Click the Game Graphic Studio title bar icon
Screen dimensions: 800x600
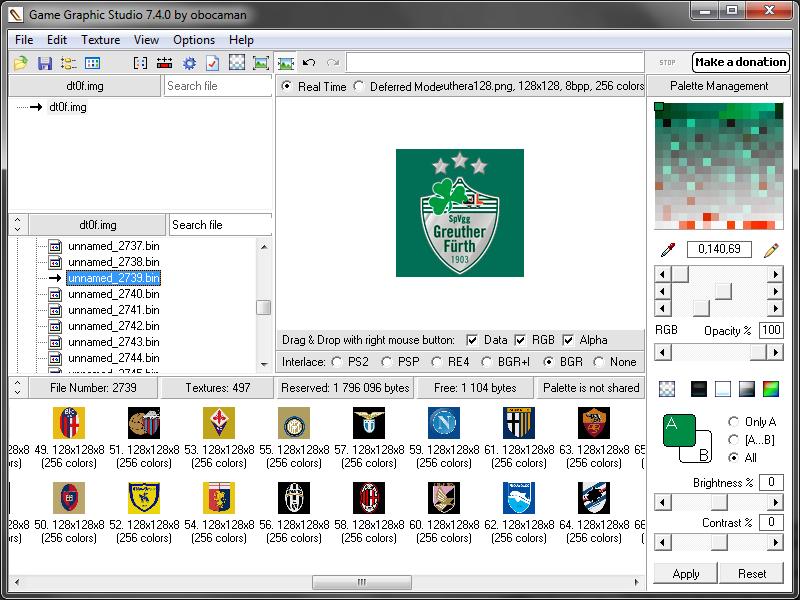pos(16,14)
